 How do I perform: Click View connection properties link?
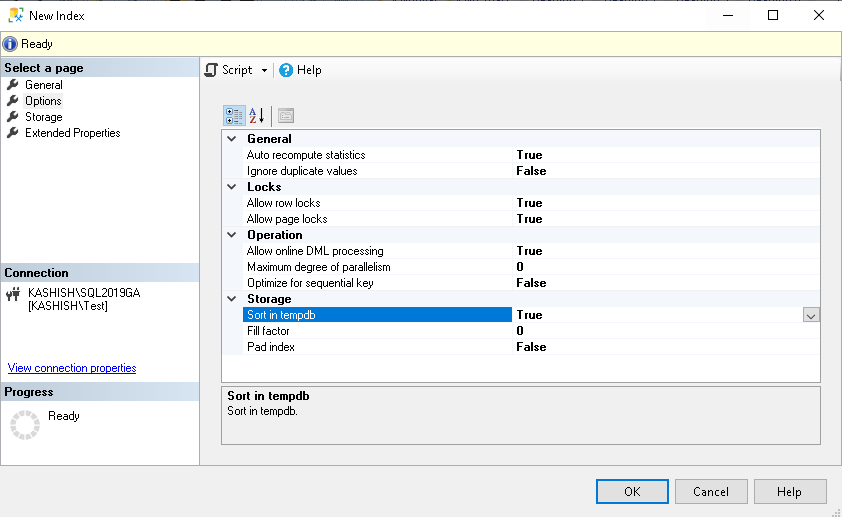pyautogui.click(x=72, y=368)
